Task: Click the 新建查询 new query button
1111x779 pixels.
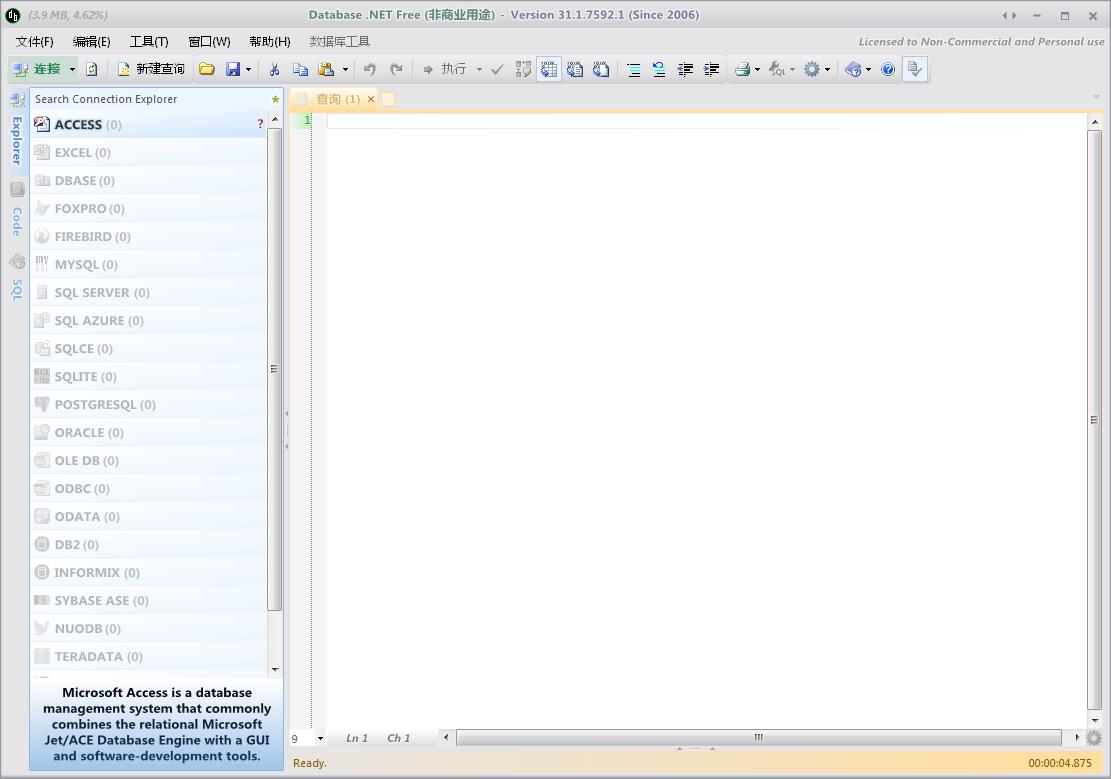Action: tap(151, 69)
